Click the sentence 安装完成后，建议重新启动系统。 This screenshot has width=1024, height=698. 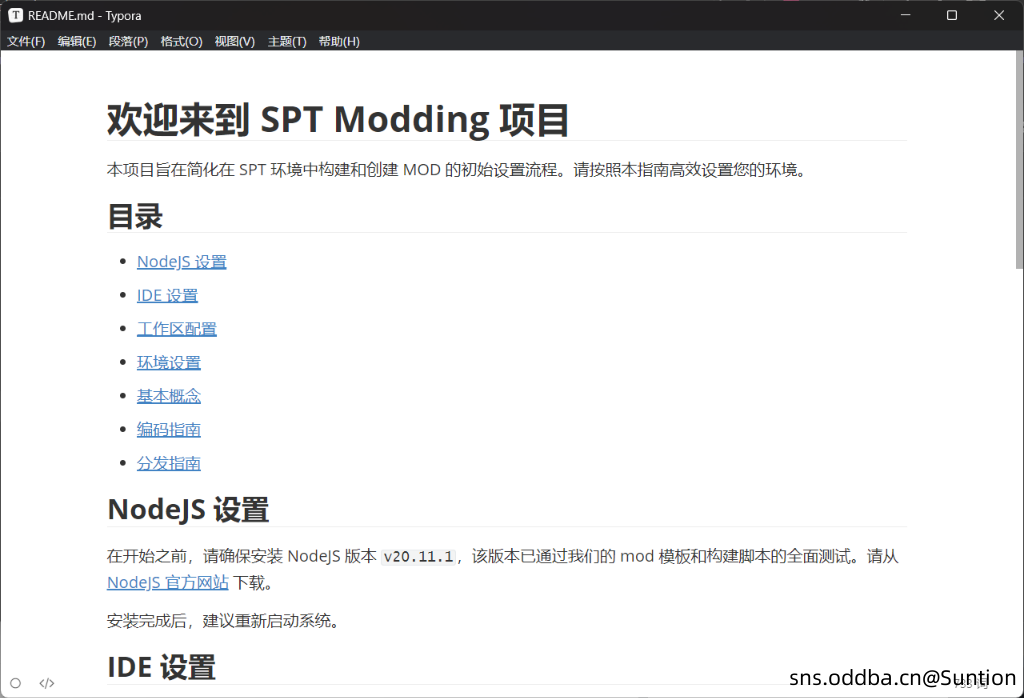click(x=224, y=621)
